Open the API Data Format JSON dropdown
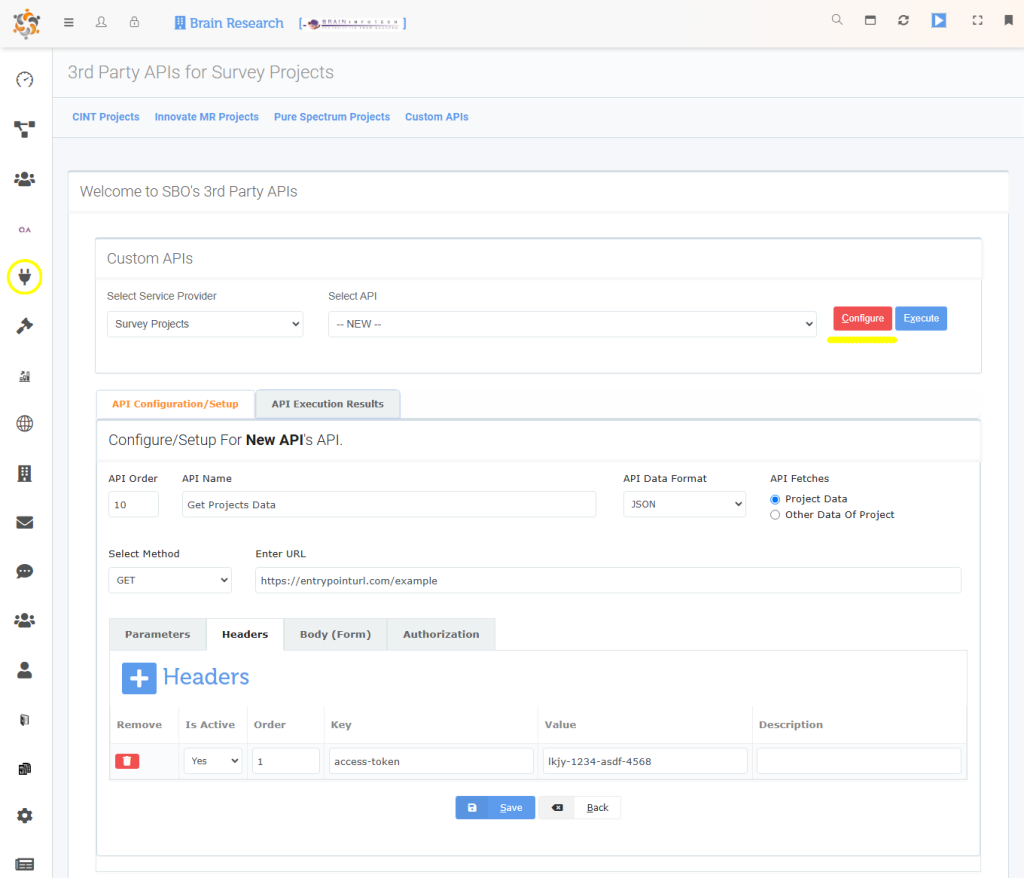1024x878 pixels. point(684,504)
